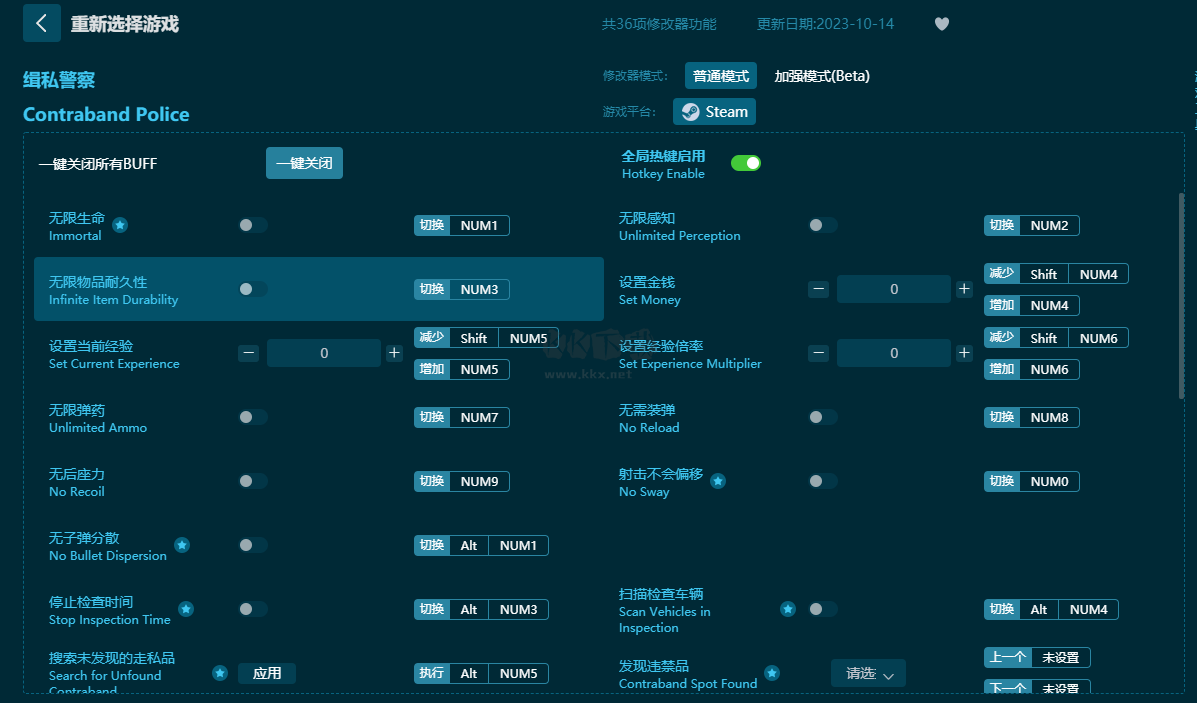Click Unlimited Ammo hotkey NUM7 binding

coord(462,418)
